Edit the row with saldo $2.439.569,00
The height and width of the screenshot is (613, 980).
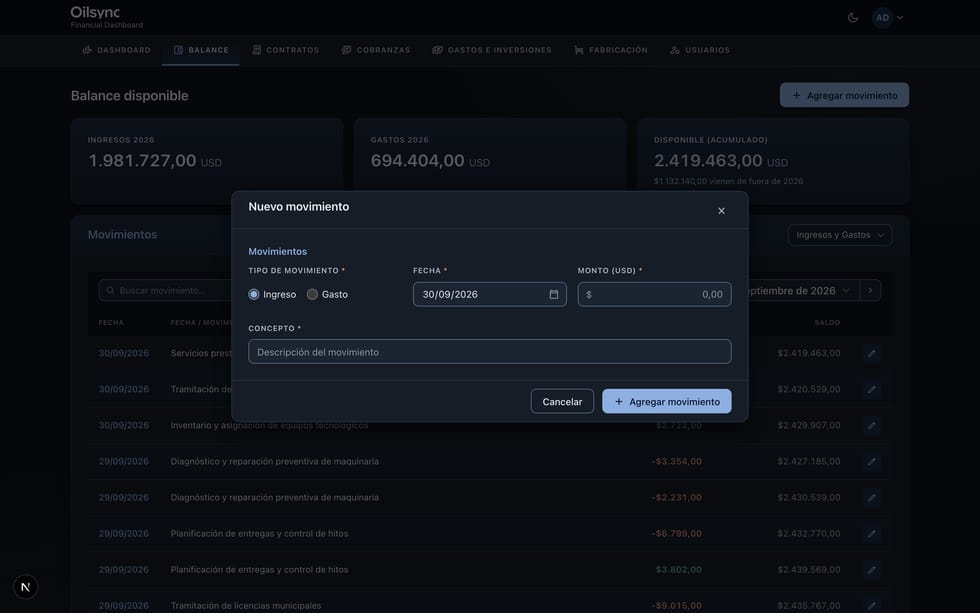(x=871, y=570)
